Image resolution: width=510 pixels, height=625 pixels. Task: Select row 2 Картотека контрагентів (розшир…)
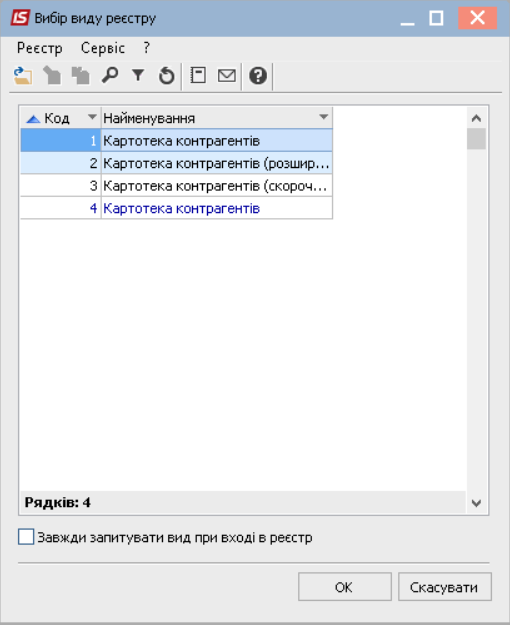click(x=176, y=163)
